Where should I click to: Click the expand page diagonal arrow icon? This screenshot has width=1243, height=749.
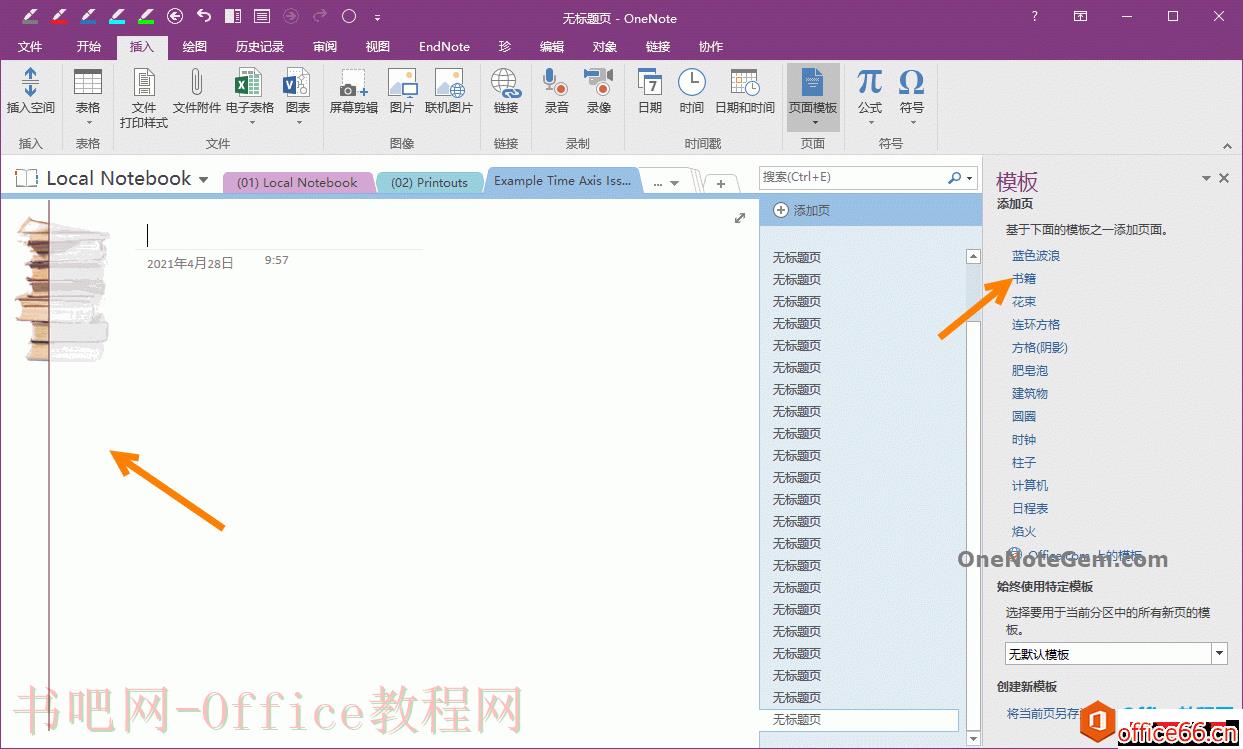740,218
